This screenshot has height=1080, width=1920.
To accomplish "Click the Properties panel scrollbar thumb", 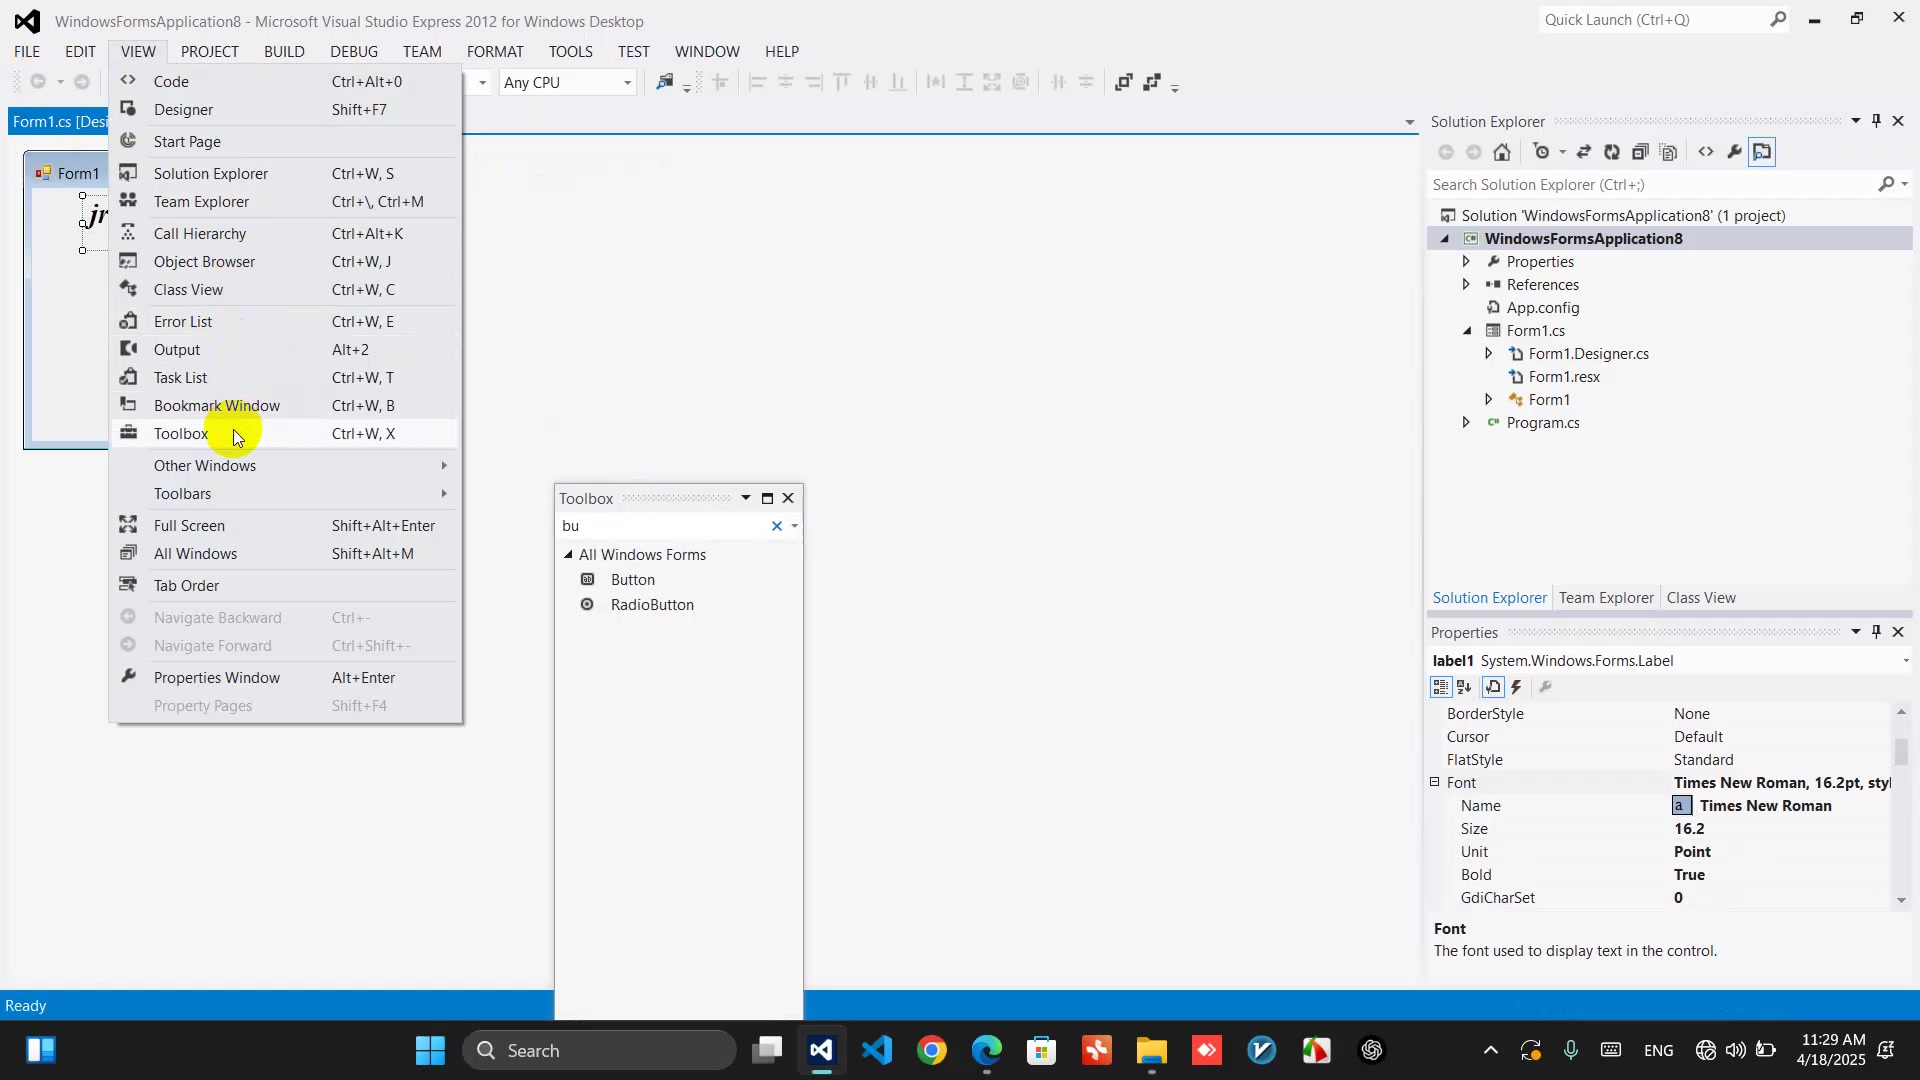I will [1901, 750].
